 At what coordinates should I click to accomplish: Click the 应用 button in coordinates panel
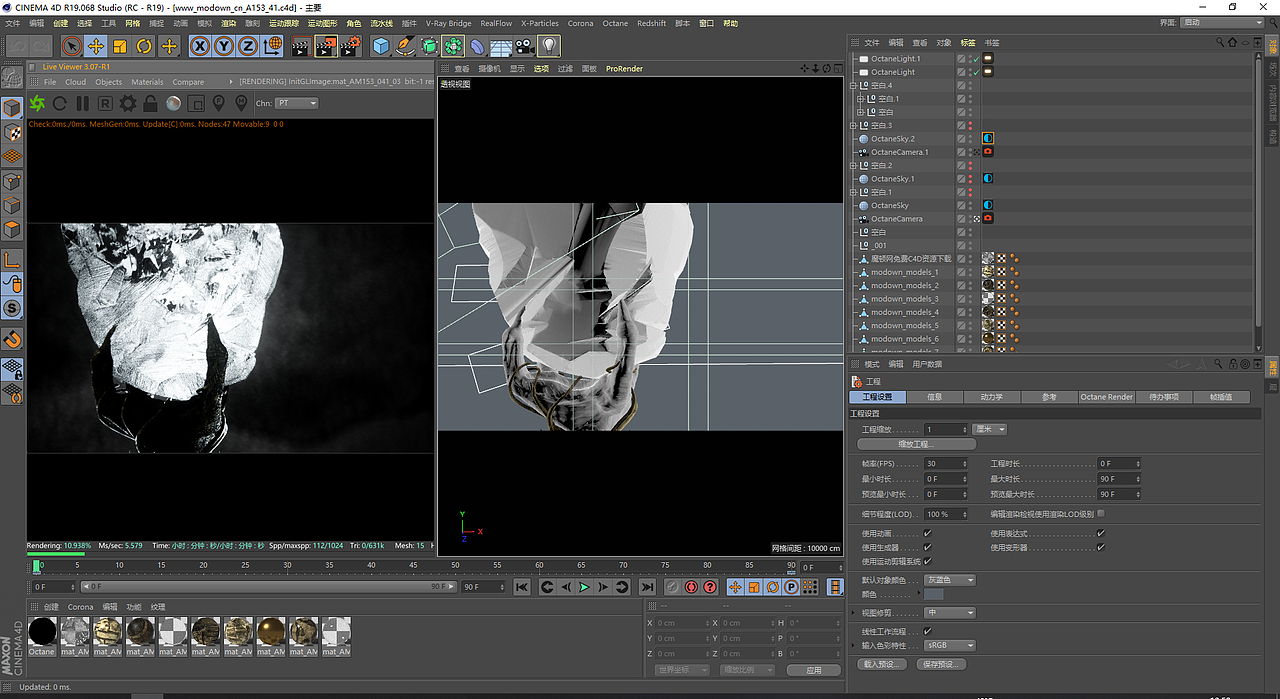[813, 670]
